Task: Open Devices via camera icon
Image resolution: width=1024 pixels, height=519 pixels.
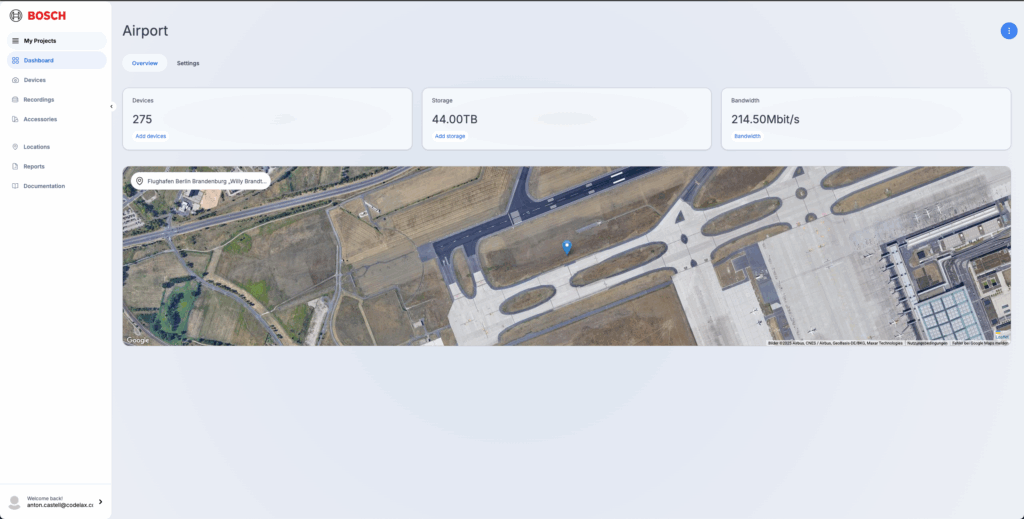Action: tap(15, 80)
